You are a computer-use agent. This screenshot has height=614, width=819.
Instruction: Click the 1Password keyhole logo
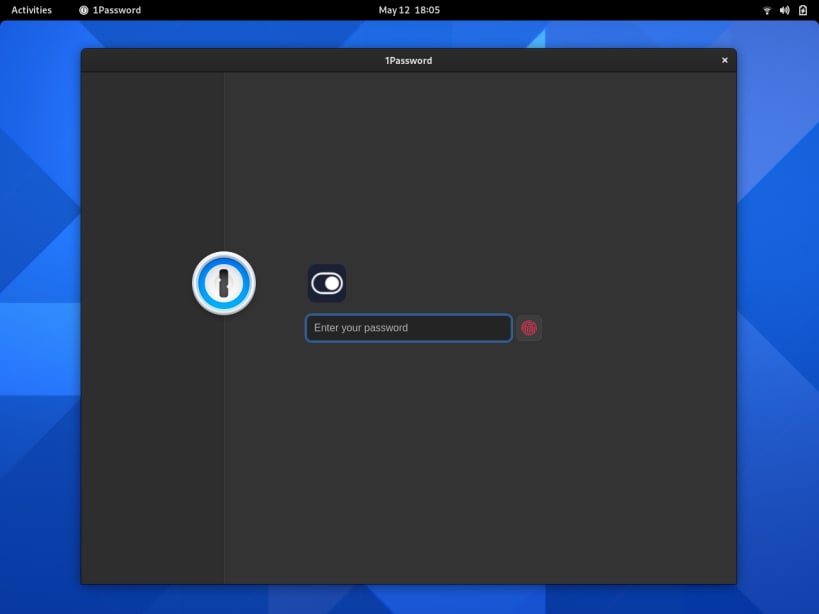click(223, 283)
